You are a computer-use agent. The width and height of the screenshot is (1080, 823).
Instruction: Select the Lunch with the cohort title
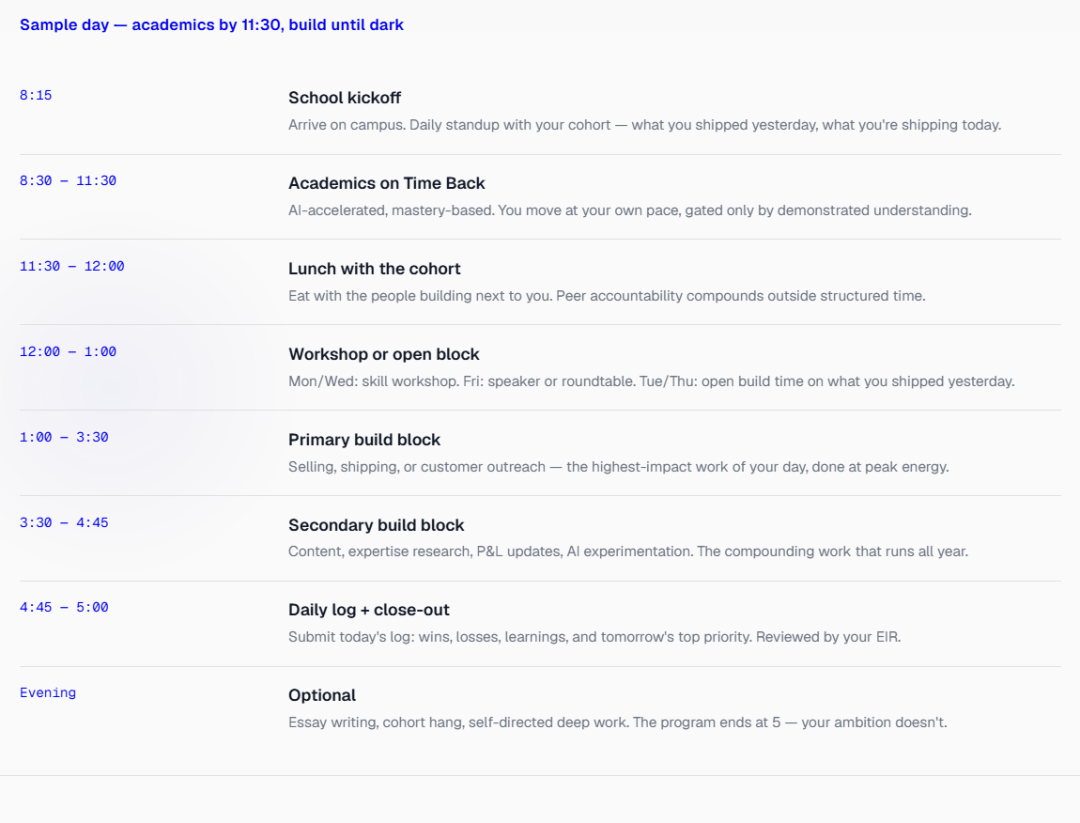click(374, 269)
